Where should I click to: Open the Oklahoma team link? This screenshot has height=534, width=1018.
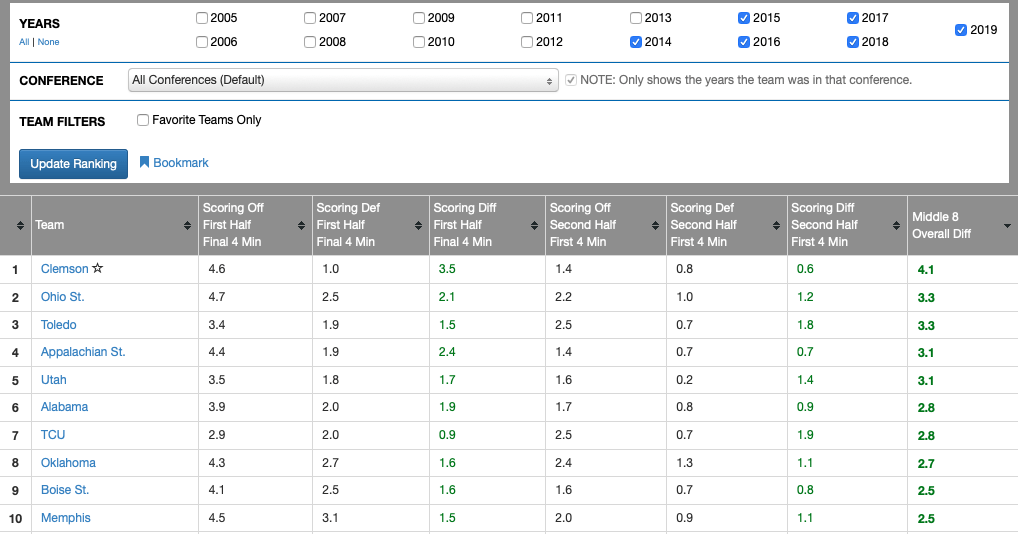click(x=68, y=463)
